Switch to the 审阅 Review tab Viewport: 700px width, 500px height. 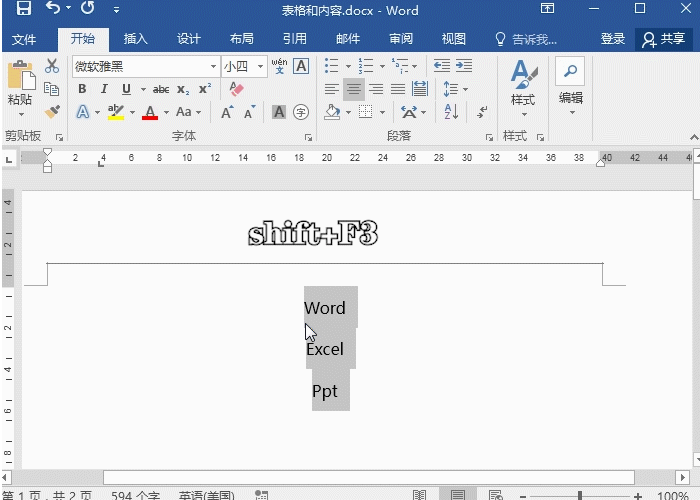401,39
